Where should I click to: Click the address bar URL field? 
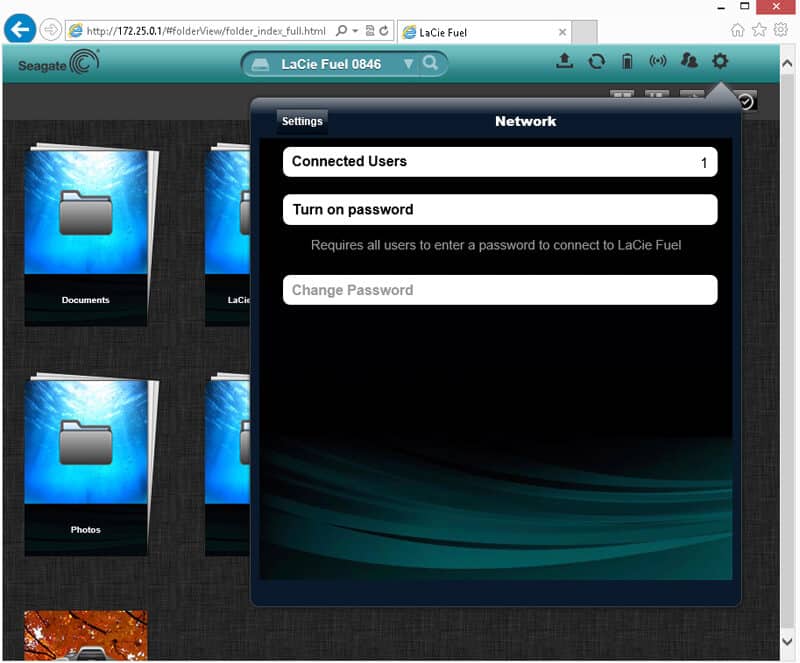click(206, 31)
